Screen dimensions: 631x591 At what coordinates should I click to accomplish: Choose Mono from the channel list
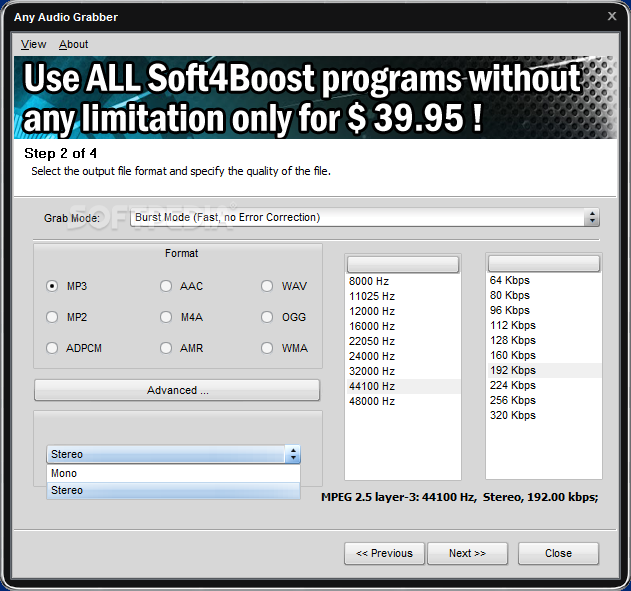coord(173,474)
